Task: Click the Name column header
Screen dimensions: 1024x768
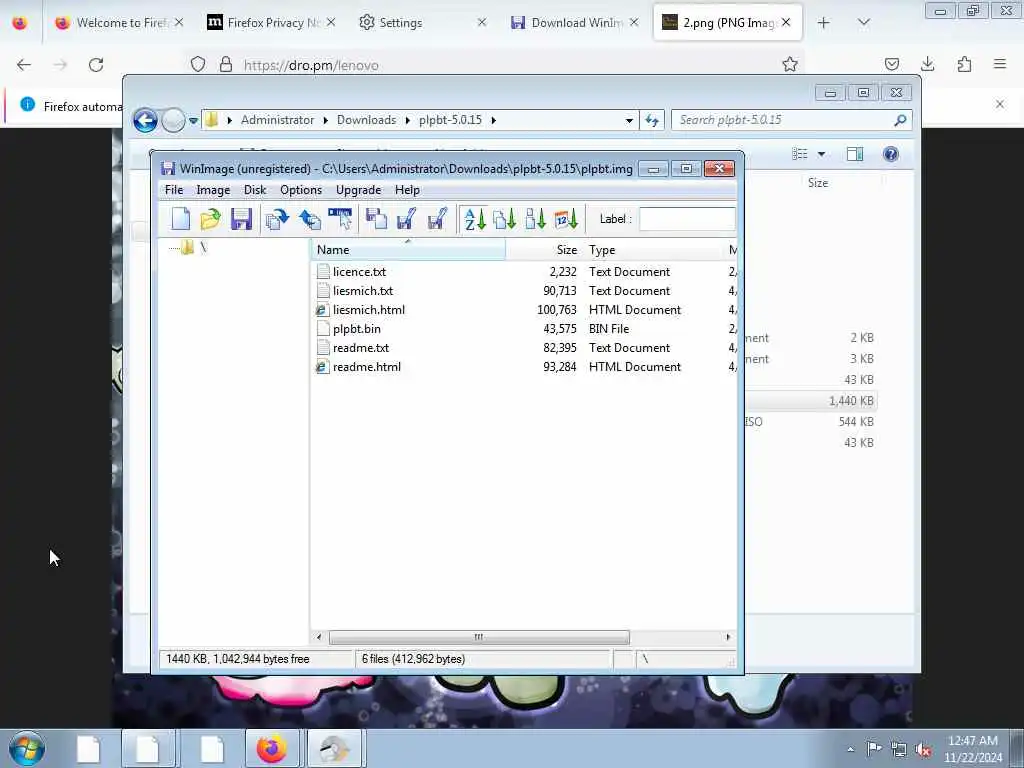Action: point(408,250)
